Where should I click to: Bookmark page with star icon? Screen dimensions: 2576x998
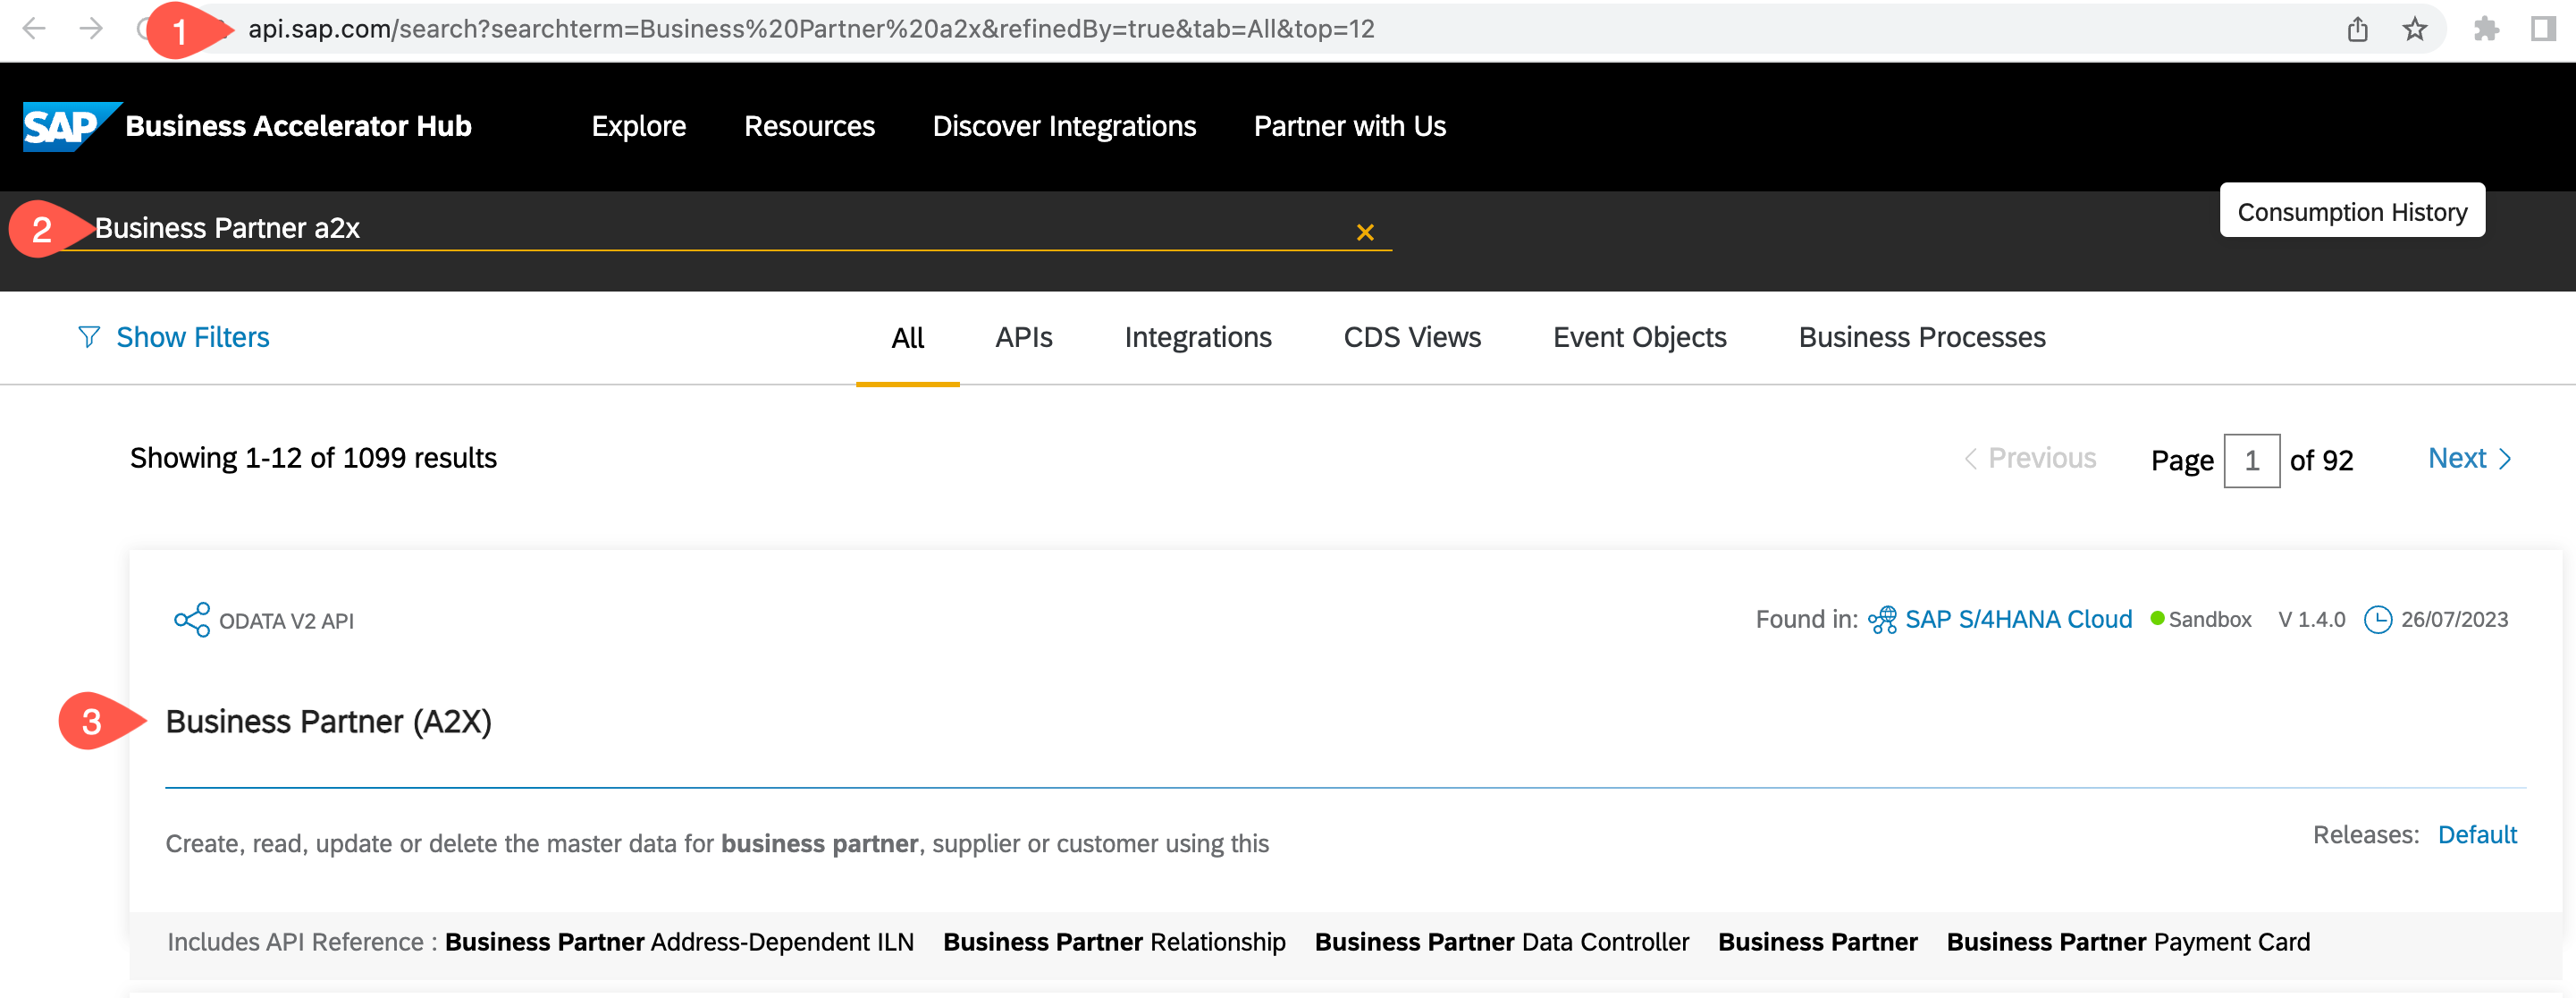[x=2414, y=29]
